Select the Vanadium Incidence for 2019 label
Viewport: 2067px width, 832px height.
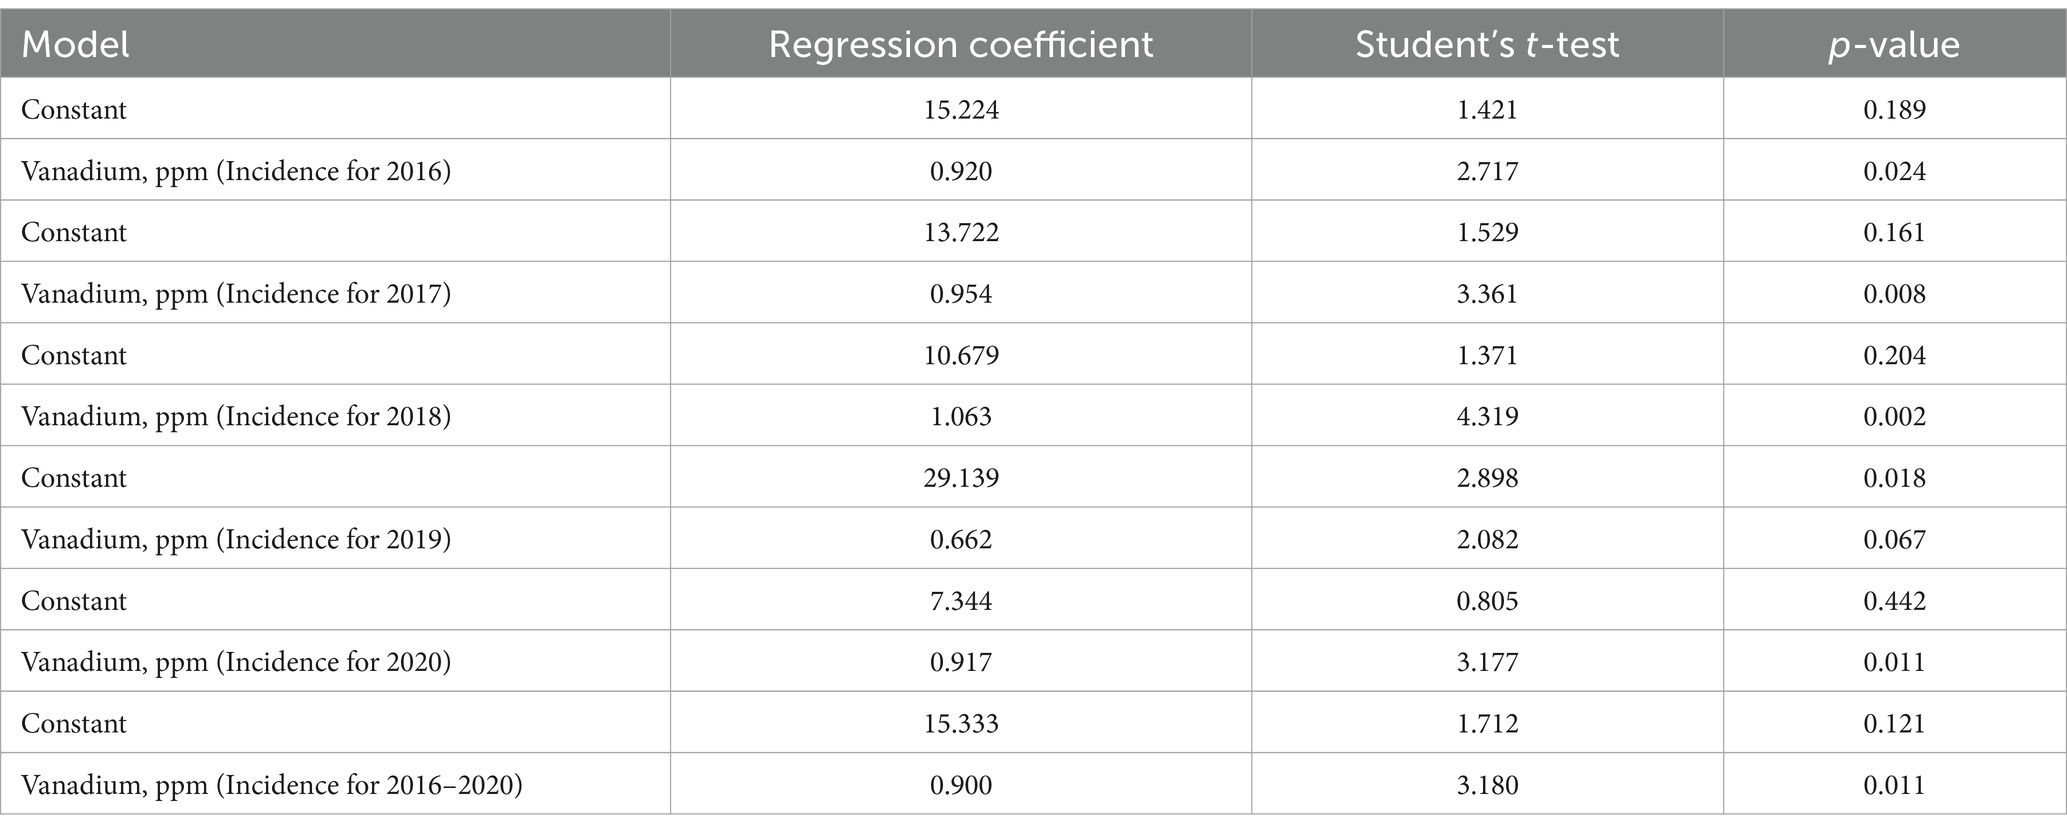(x=236, y=539)
